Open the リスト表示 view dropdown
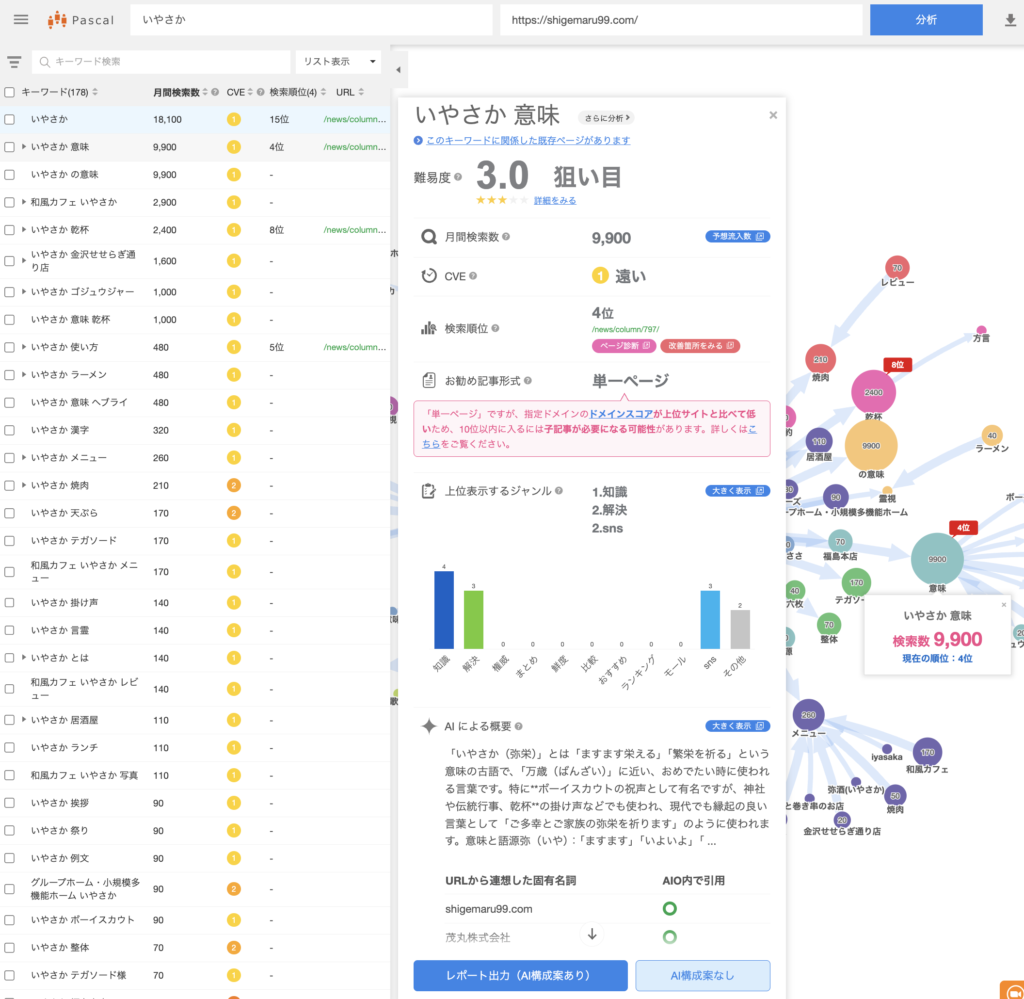The height and width of the screenshot is (999, 1024). point(338,62)
